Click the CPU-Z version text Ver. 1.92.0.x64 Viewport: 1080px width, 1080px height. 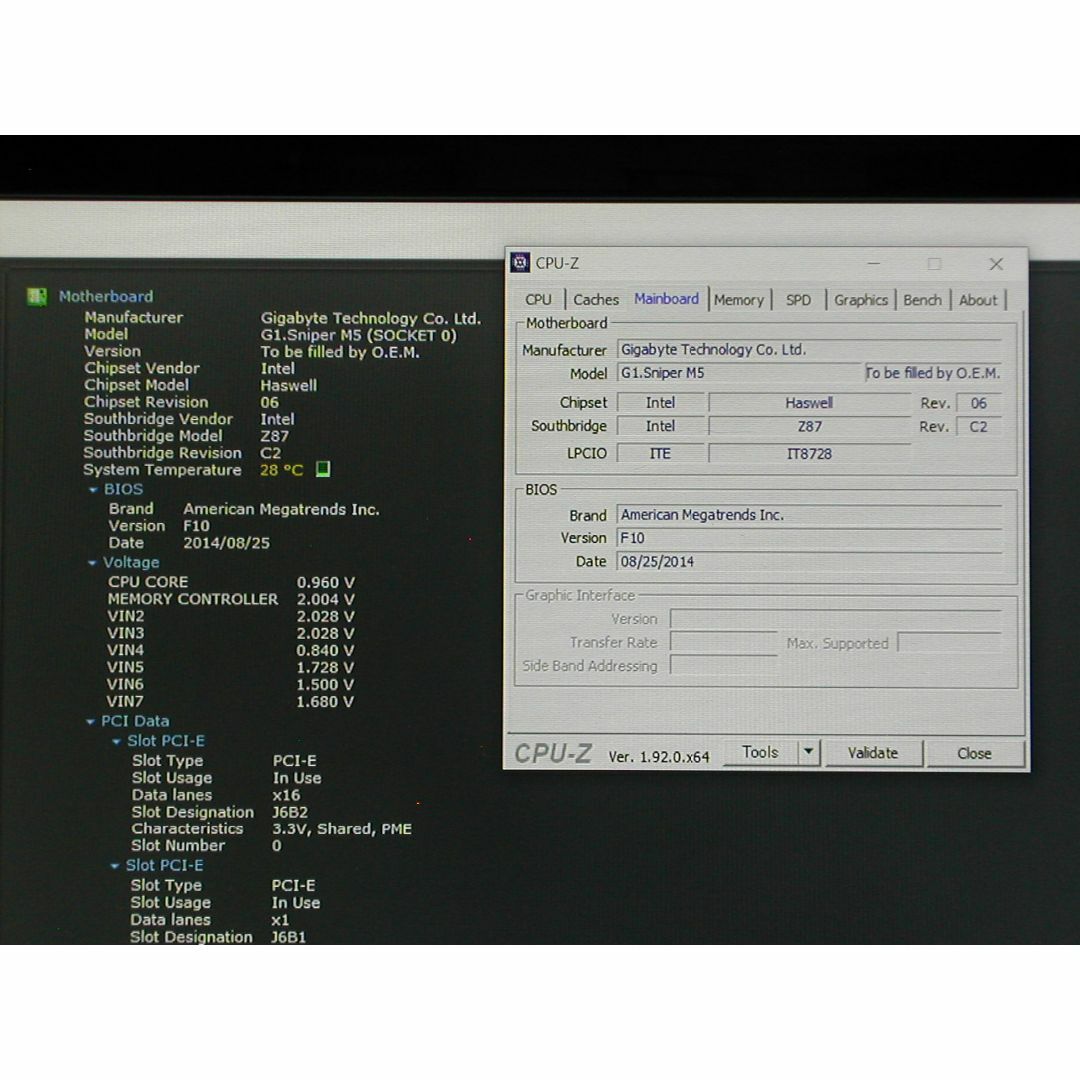pyautogui.click(x=658, y=757)
